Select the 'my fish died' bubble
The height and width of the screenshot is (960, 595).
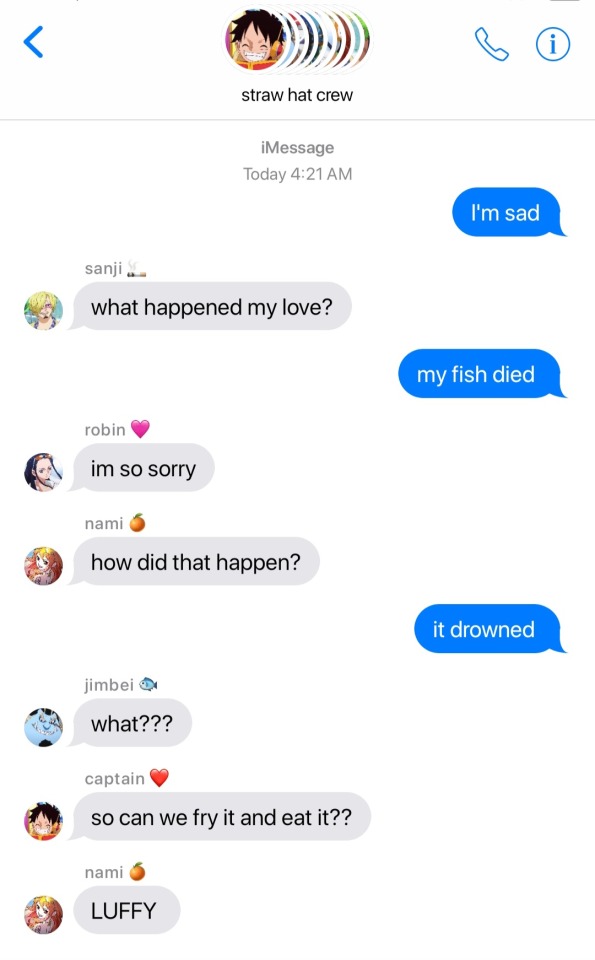481,373
